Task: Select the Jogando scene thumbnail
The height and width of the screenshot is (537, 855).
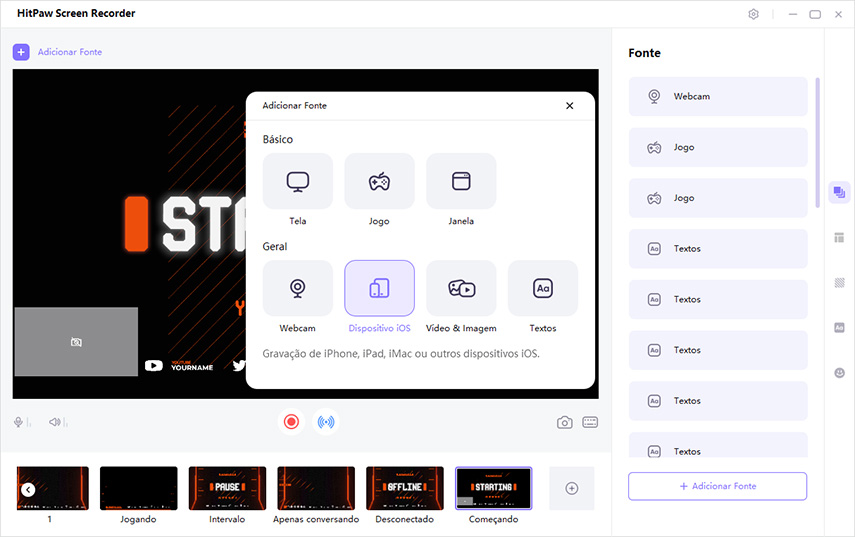Action: click(139, 488)
